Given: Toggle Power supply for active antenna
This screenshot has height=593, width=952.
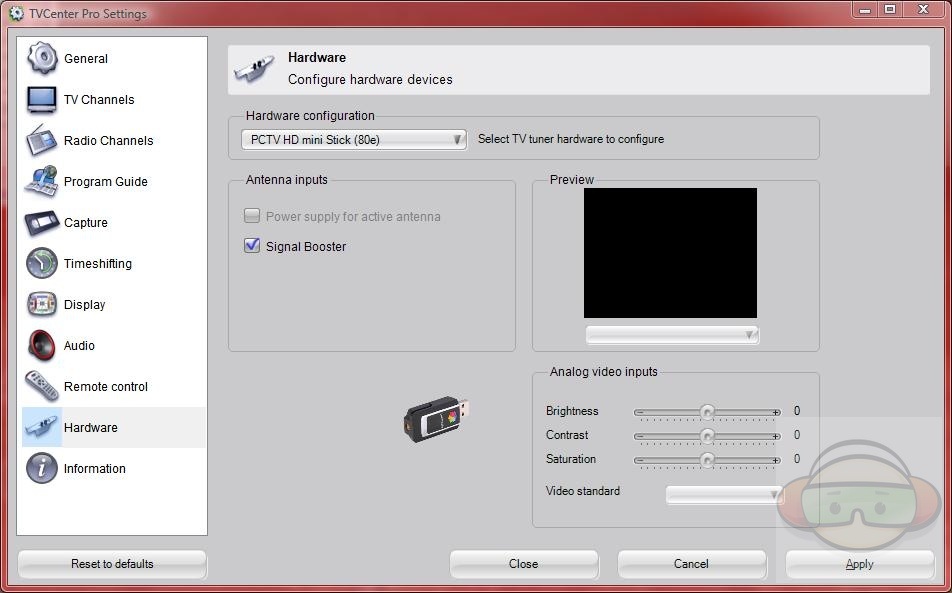Looking at the screenshot, I should click(252, 216).
